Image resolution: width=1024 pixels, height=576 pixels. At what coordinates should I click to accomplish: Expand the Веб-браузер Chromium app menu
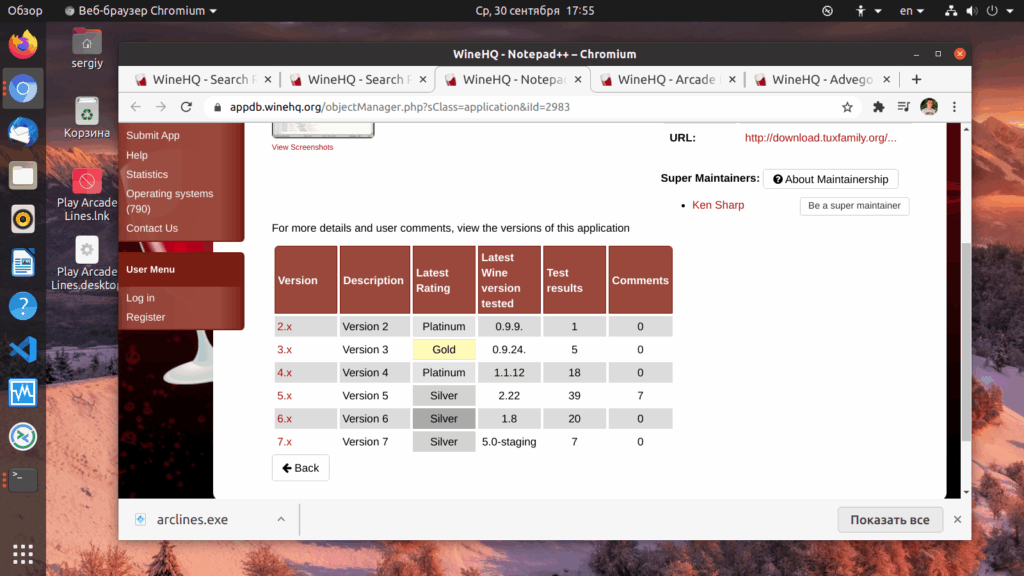coord(140,10)
